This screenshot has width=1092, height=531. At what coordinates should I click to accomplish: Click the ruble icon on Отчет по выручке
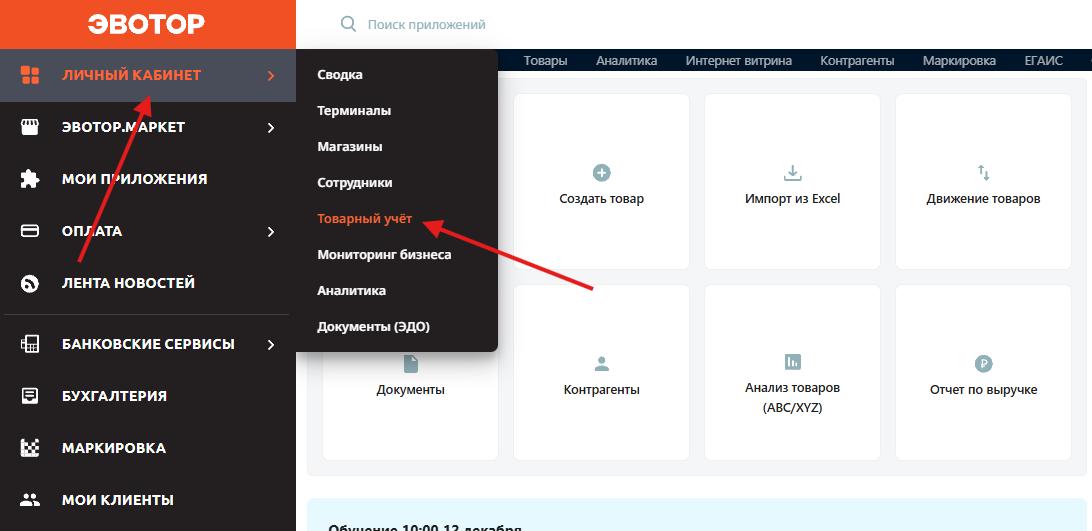[983, 363]
